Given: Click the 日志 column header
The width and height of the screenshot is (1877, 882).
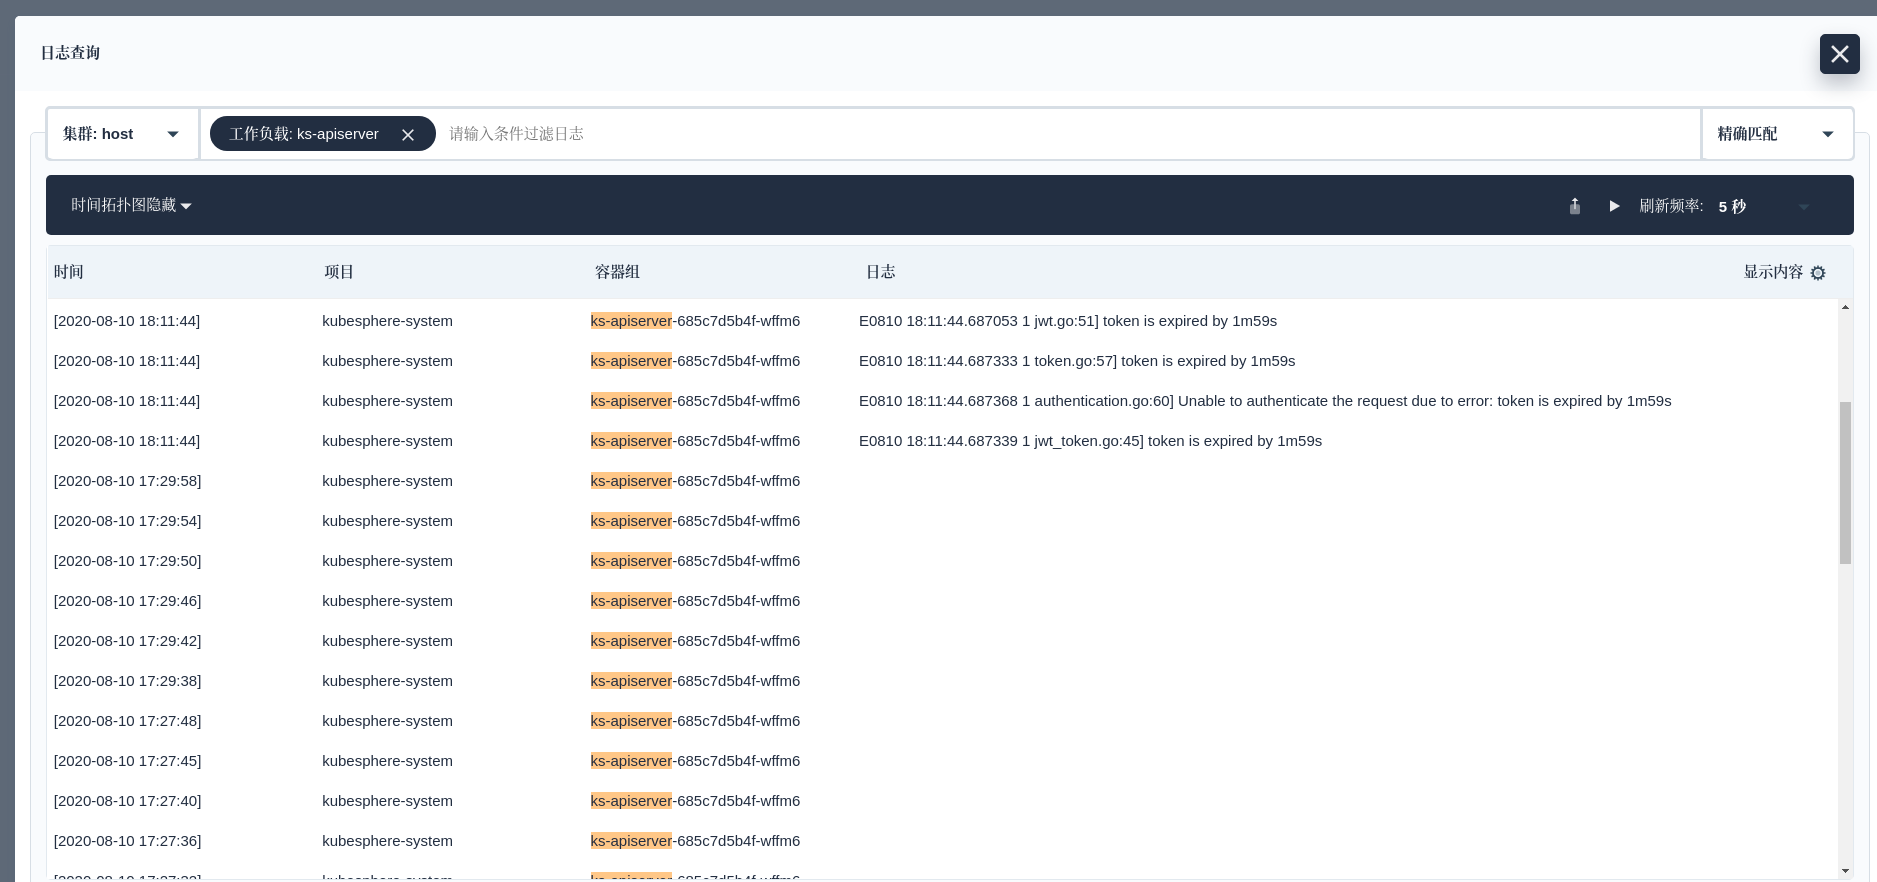Looking at the screenshot, I should click(880, 272).
